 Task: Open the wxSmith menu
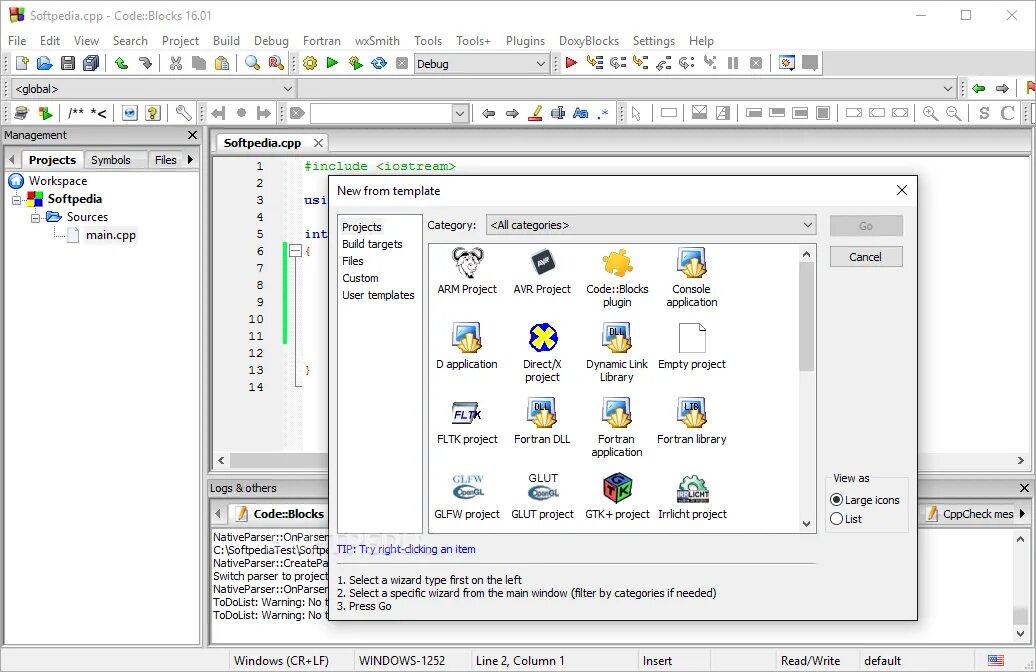[x=377, y=40]
